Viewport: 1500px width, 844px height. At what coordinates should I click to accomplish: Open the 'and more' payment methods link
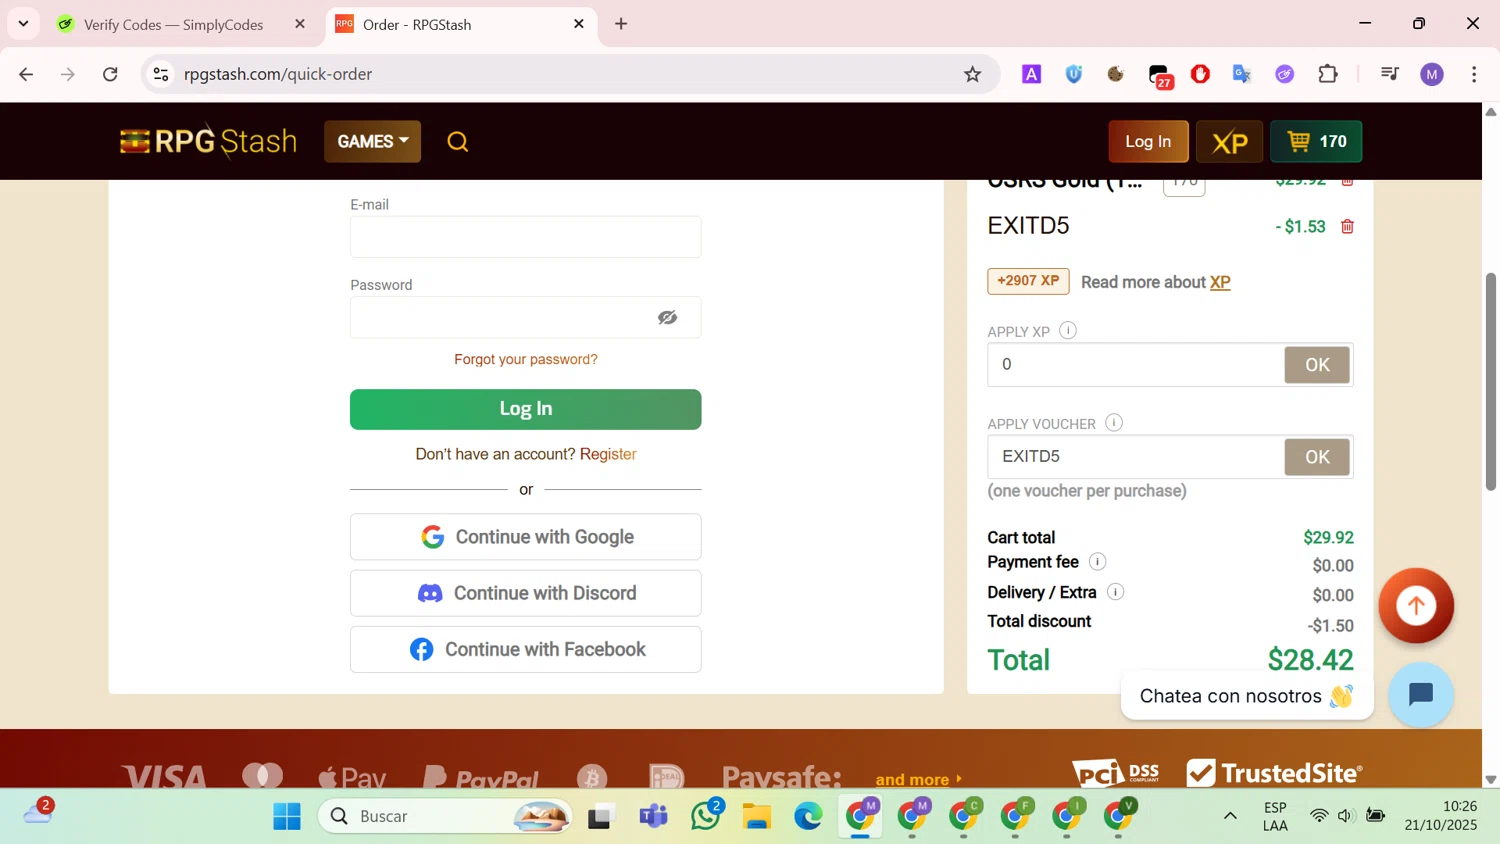coord(918,779)
